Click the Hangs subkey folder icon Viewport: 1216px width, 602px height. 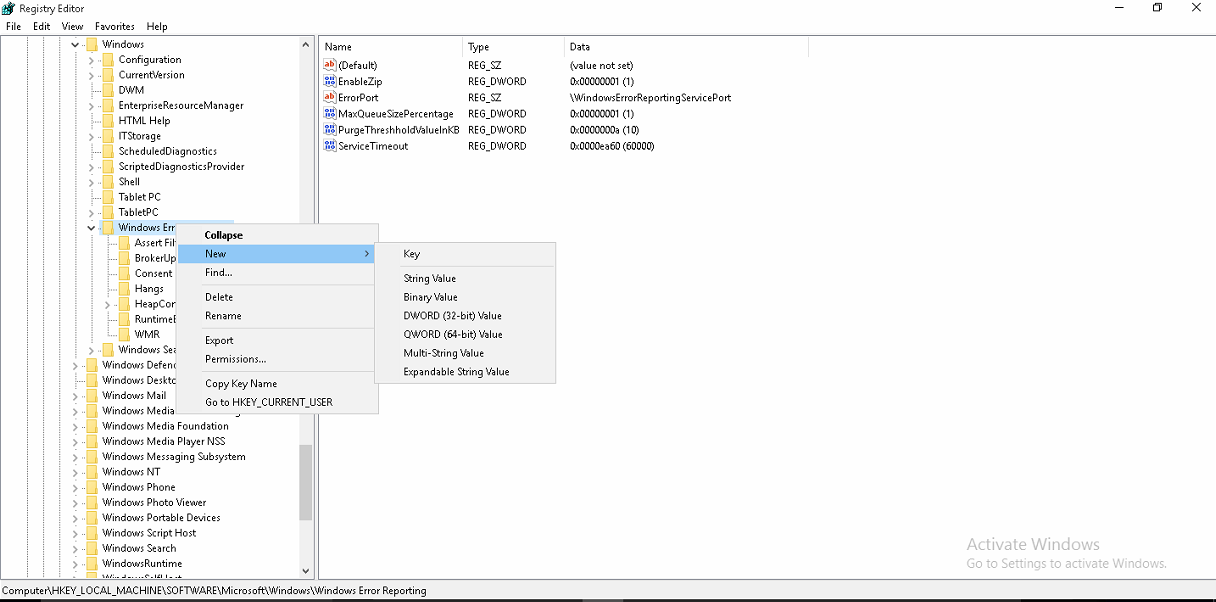[124, 288]
